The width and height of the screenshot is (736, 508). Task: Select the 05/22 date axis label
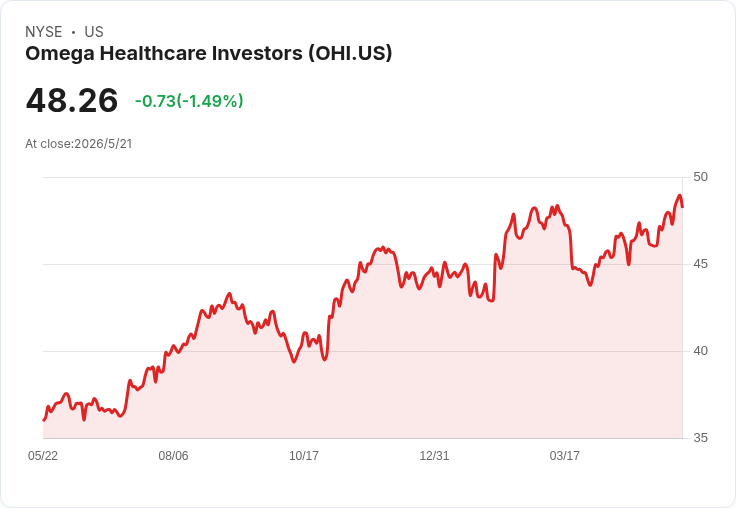(x=43, y=455)
